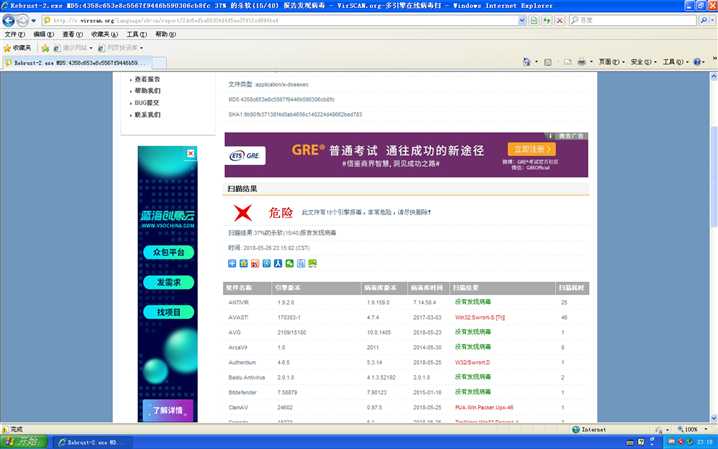Open the 安全(S) command bar menu
This screenshot has height=449, width=718.
(x=643, y=62)
